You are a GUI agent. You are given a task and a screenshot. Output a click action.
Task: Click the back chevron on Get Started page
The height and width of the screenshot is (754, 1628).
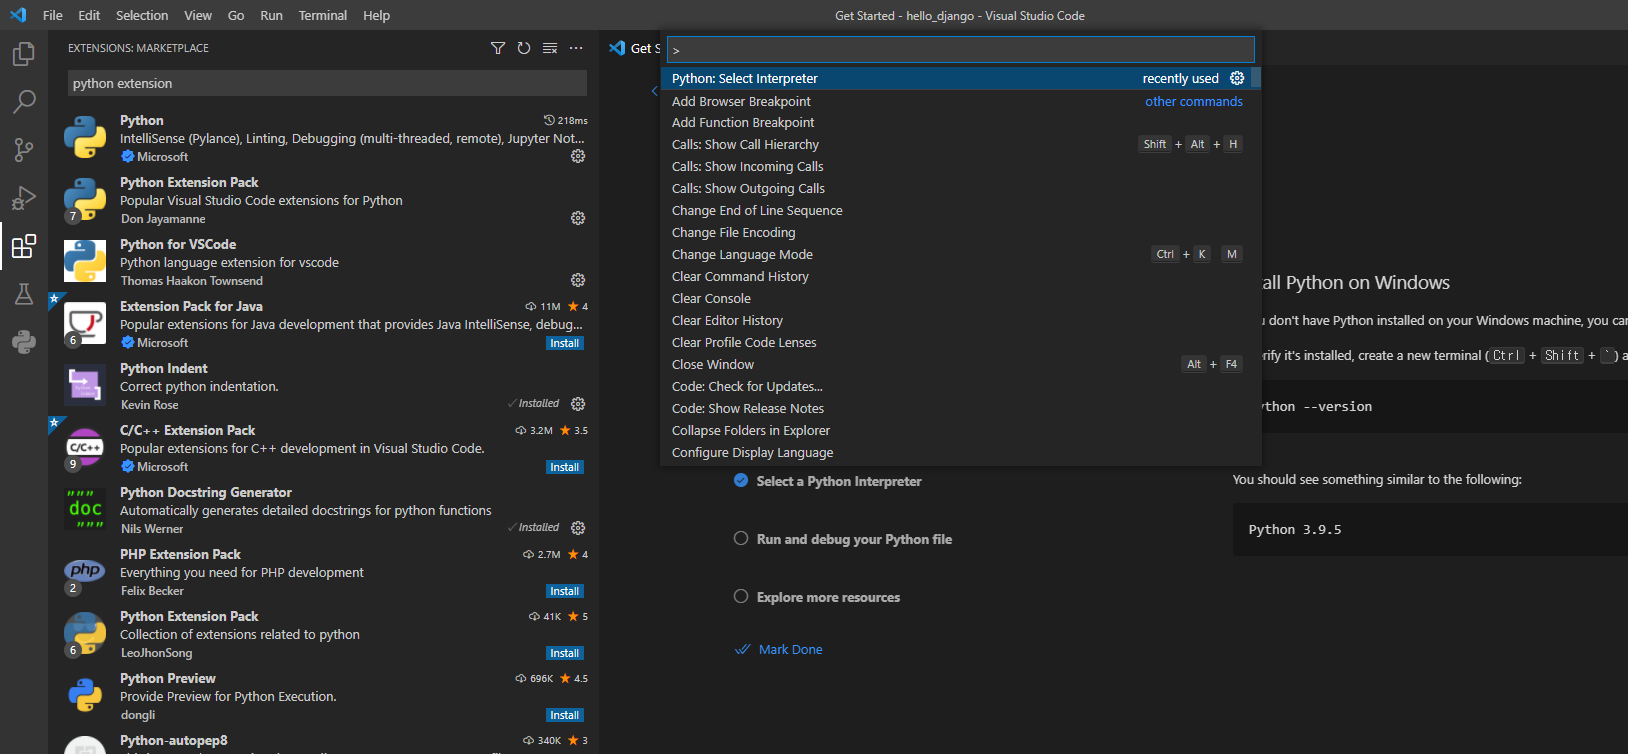point(655,91)
